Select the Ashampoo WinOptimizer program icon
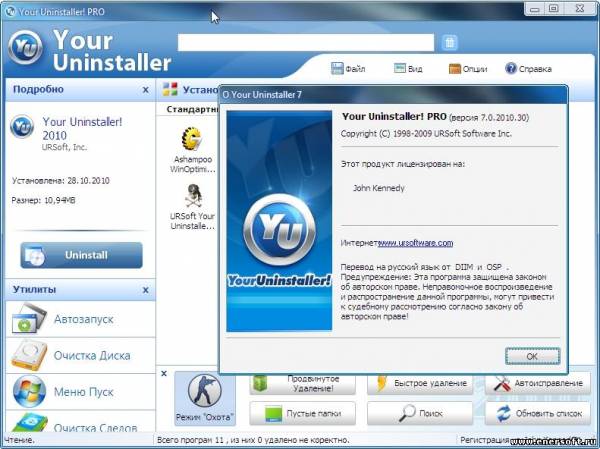This screenshot has width=600, height=449. point(192,150)
